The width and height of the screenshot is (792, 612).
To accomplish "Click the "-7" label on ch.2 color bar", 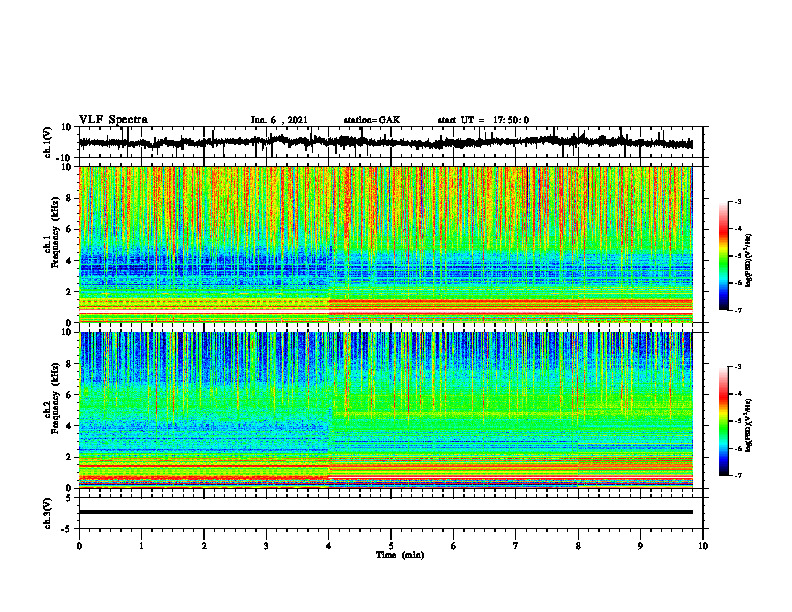I will pyautogui.click(x=738, y=476).
